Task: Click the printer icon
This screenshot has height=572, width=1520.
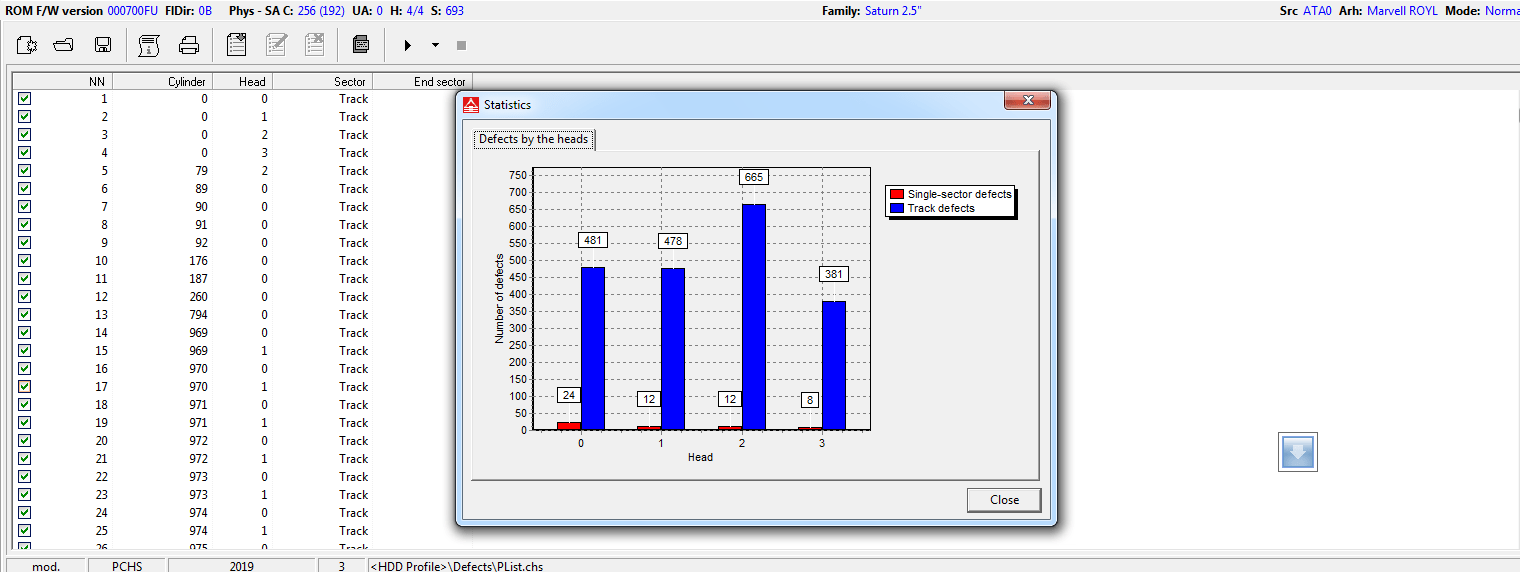Action: (x=189, y=45)
